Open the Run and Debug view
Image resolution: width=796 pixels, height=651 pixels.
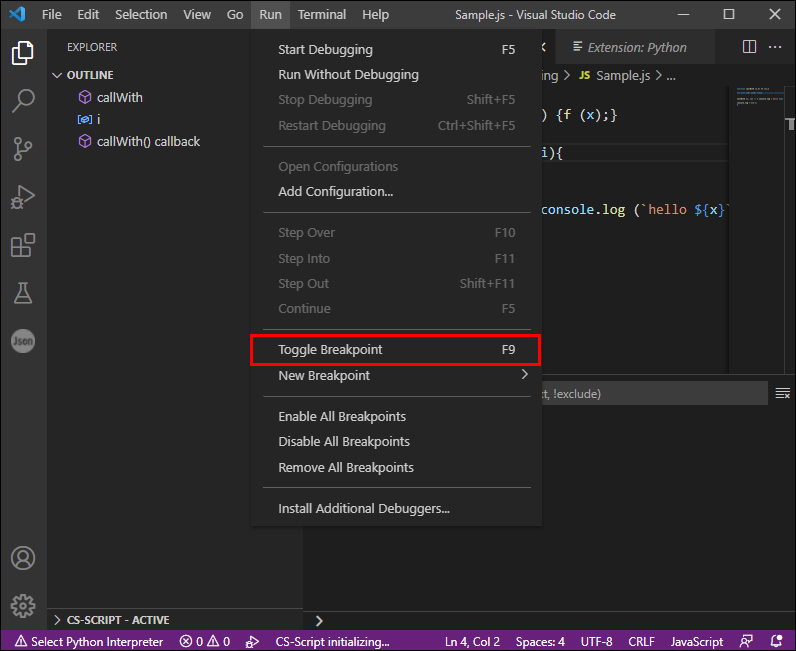point(23,197)
